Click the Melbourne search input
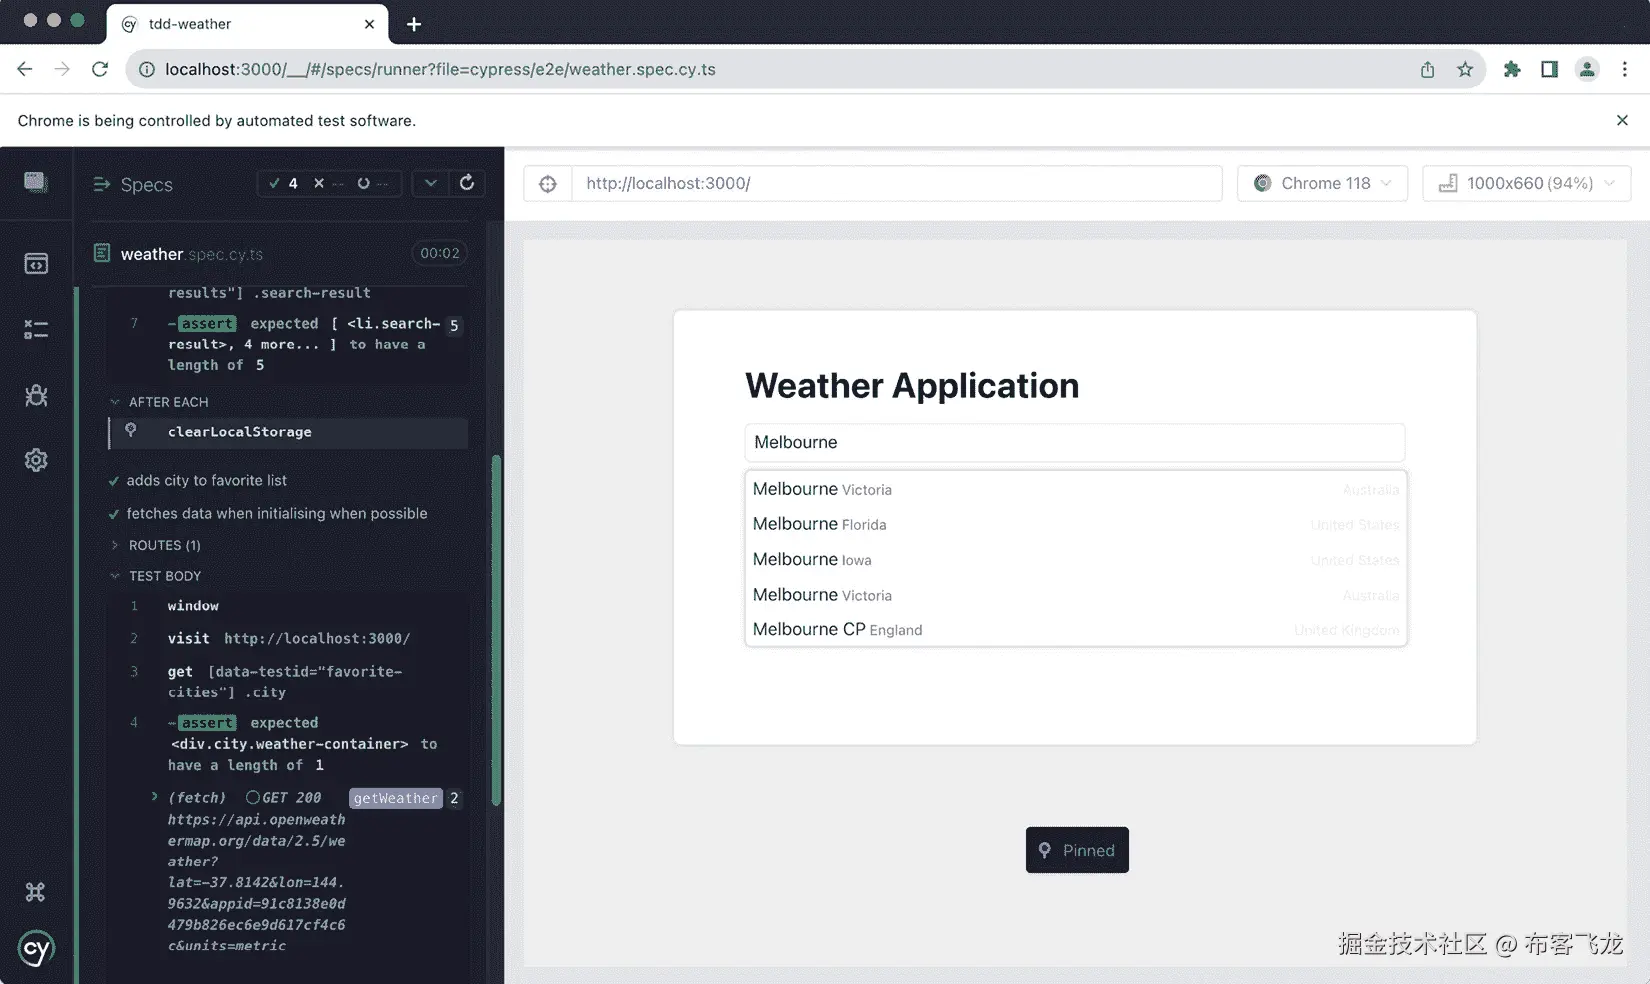The height and width of the screenshot is (984, 1650). (1075, 442)
